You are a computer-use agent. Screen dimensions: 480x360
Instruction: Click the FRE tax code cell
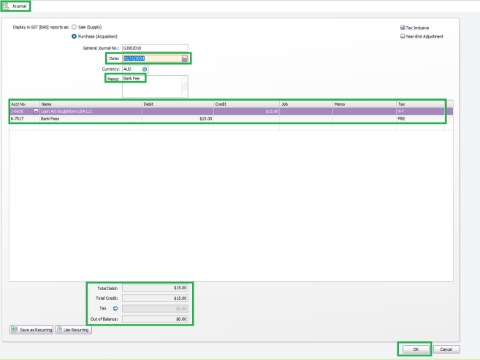420,119
